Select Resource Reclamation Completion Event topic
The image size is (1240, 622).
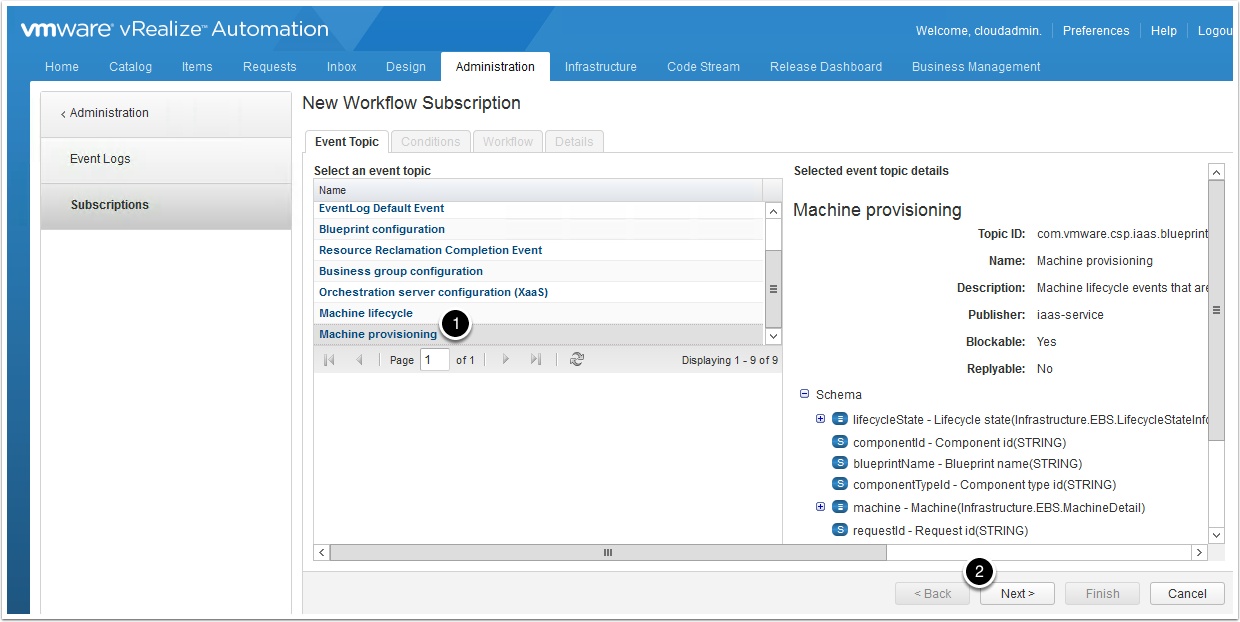click(x=538, y=251)
